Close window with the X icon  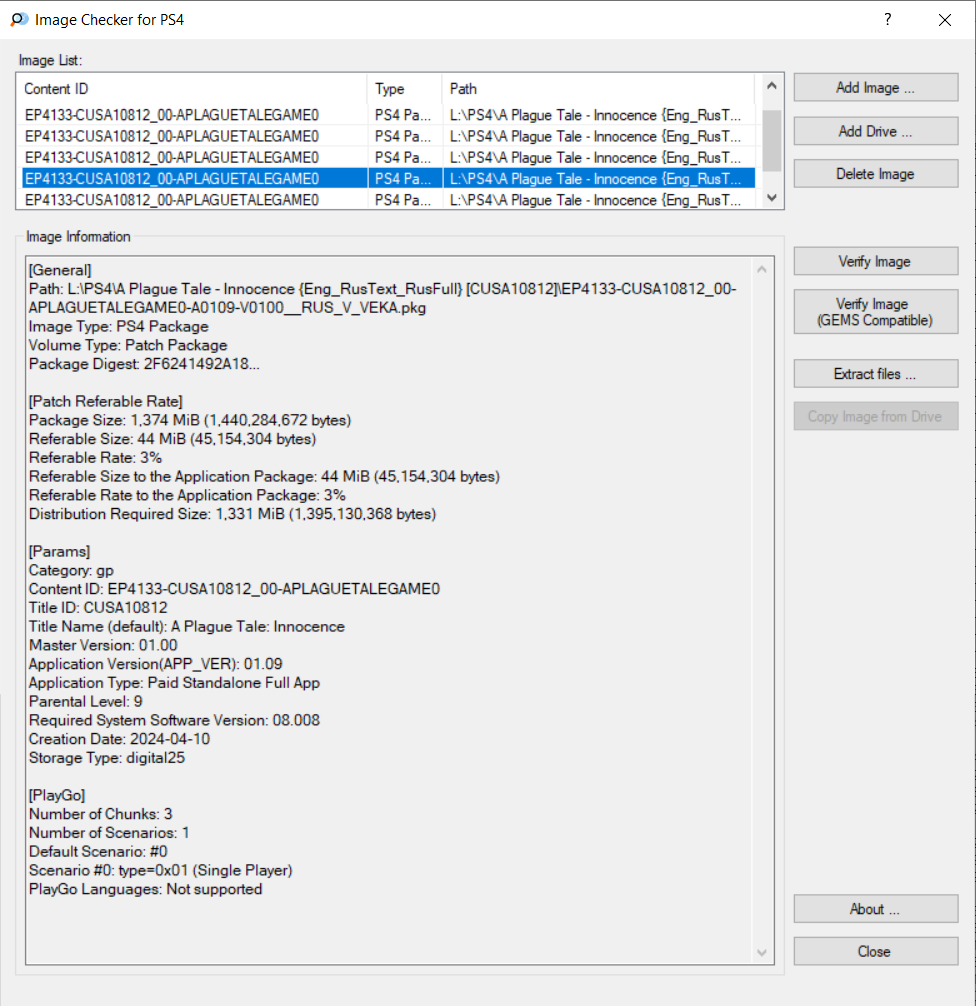pyautogui.click(x=945, y=20)
